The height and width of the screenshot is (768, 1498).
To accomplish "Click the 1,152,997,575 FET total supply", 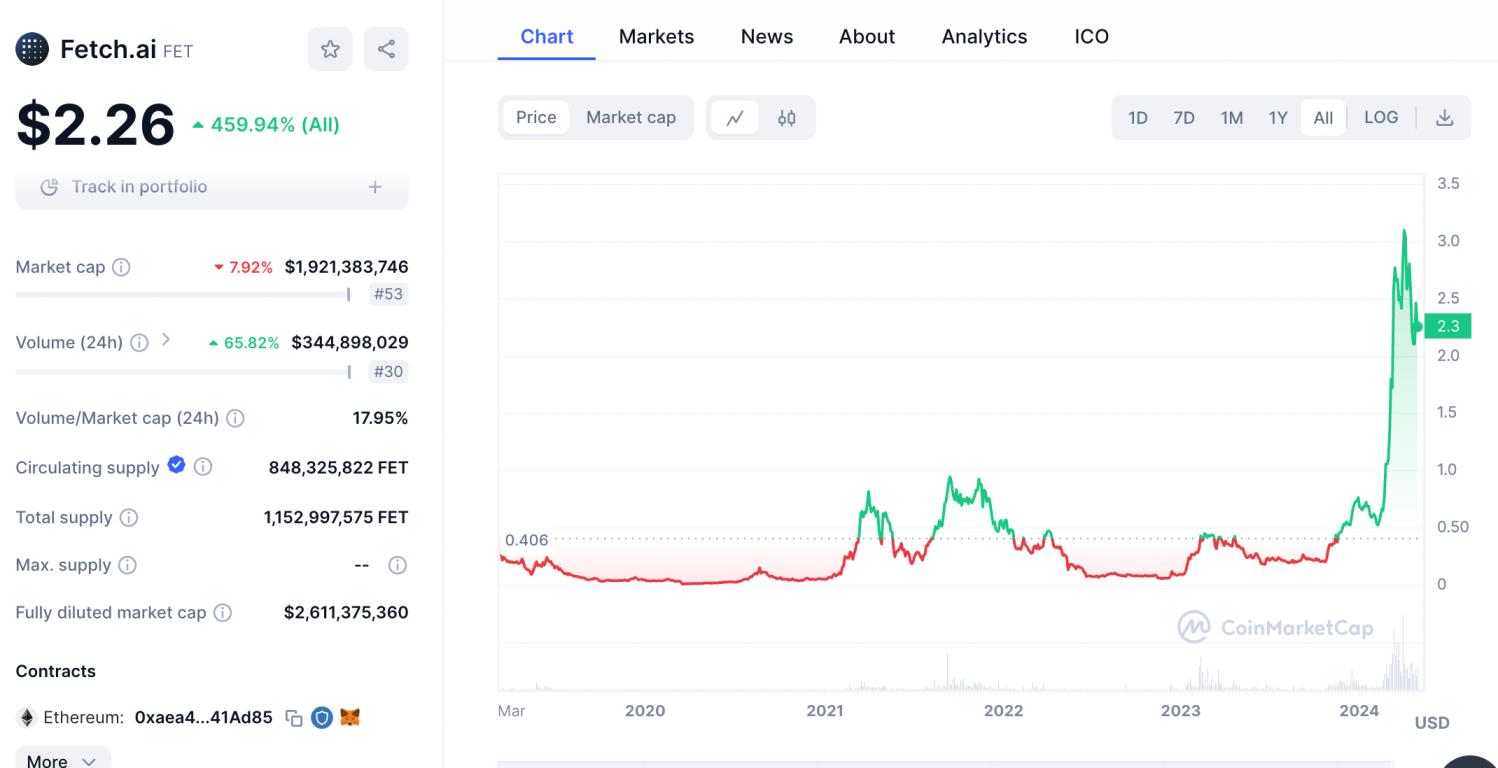I will [336, 517].
